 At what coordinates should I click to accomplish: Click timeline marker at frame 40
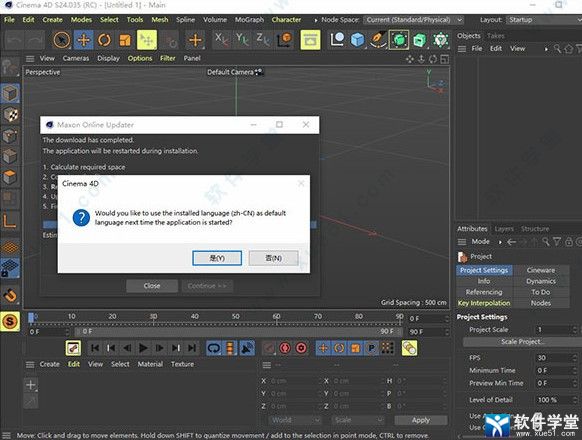(x=194, y=317)
